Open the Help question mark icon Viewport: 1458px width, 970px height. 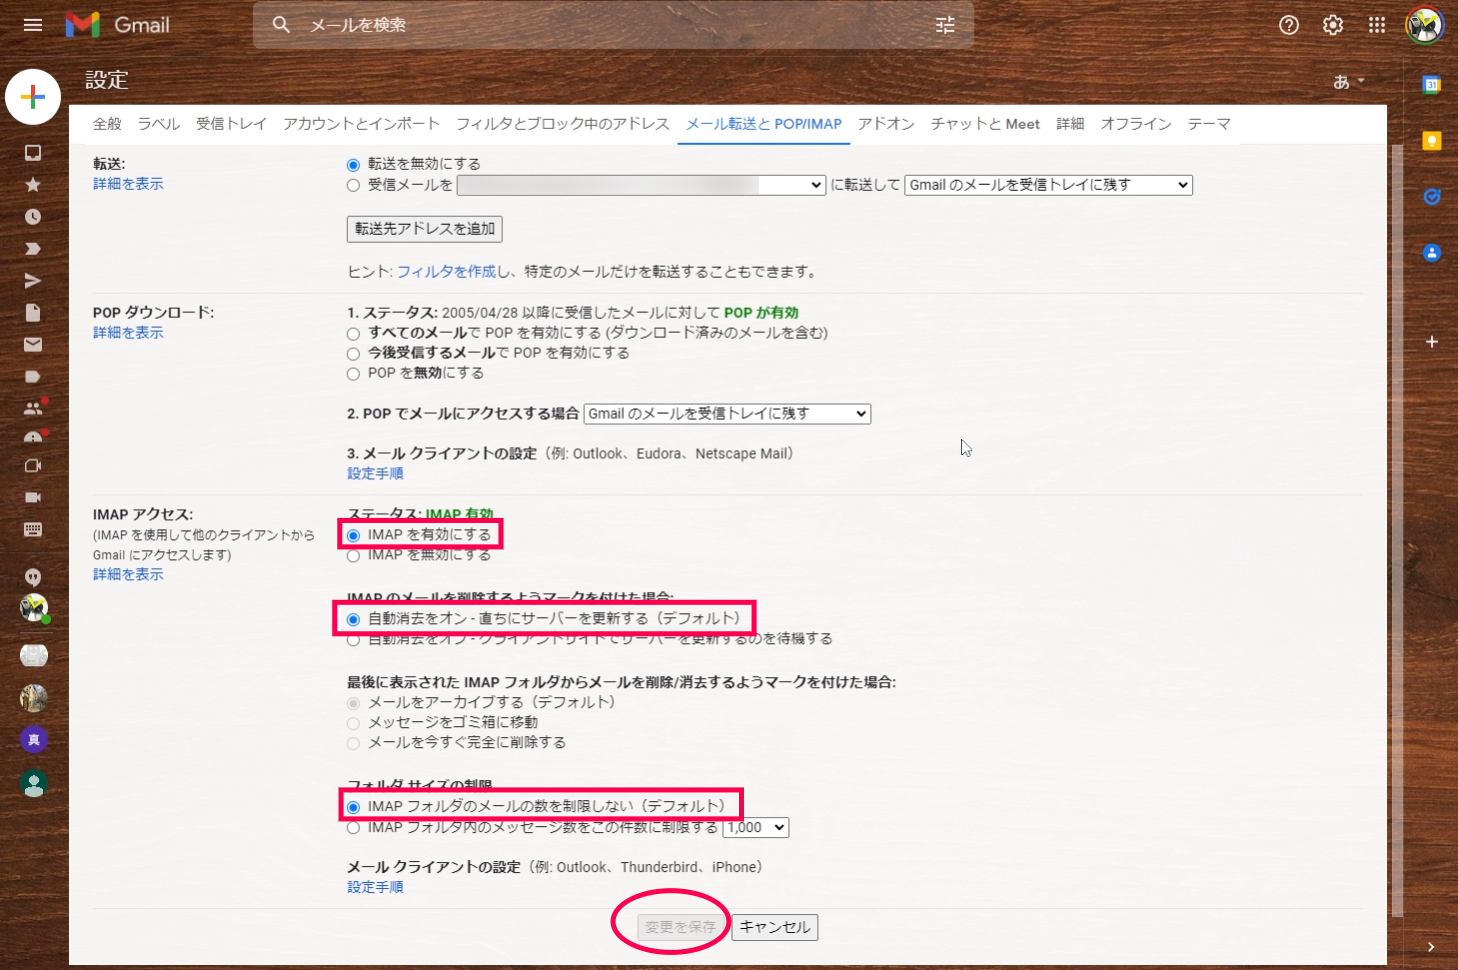pyautogui.click(x=1289, y=25)
